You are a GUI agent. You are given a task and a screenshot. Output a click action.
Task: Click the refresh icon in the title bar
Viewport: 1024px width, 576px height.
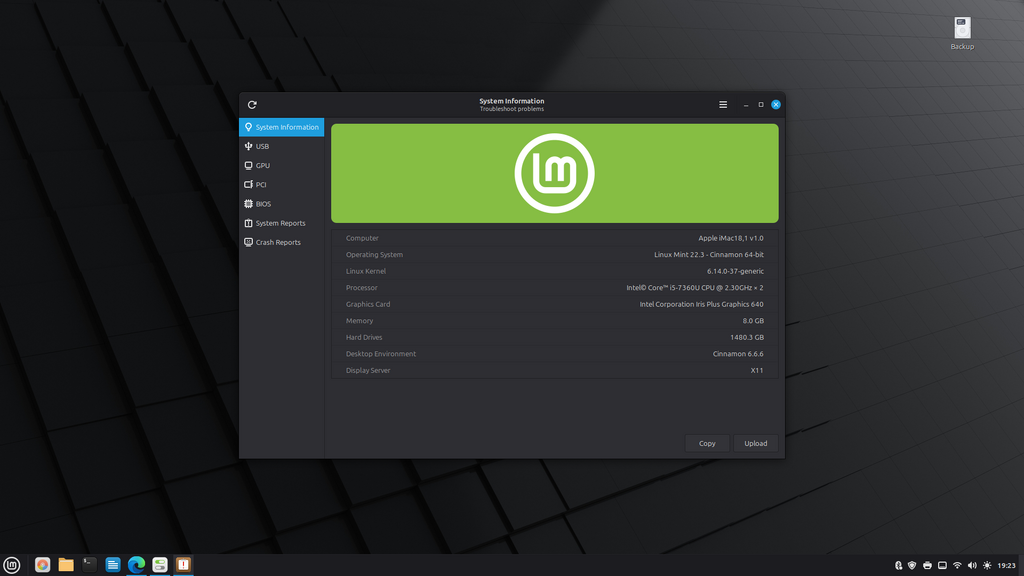pos(252,104)
